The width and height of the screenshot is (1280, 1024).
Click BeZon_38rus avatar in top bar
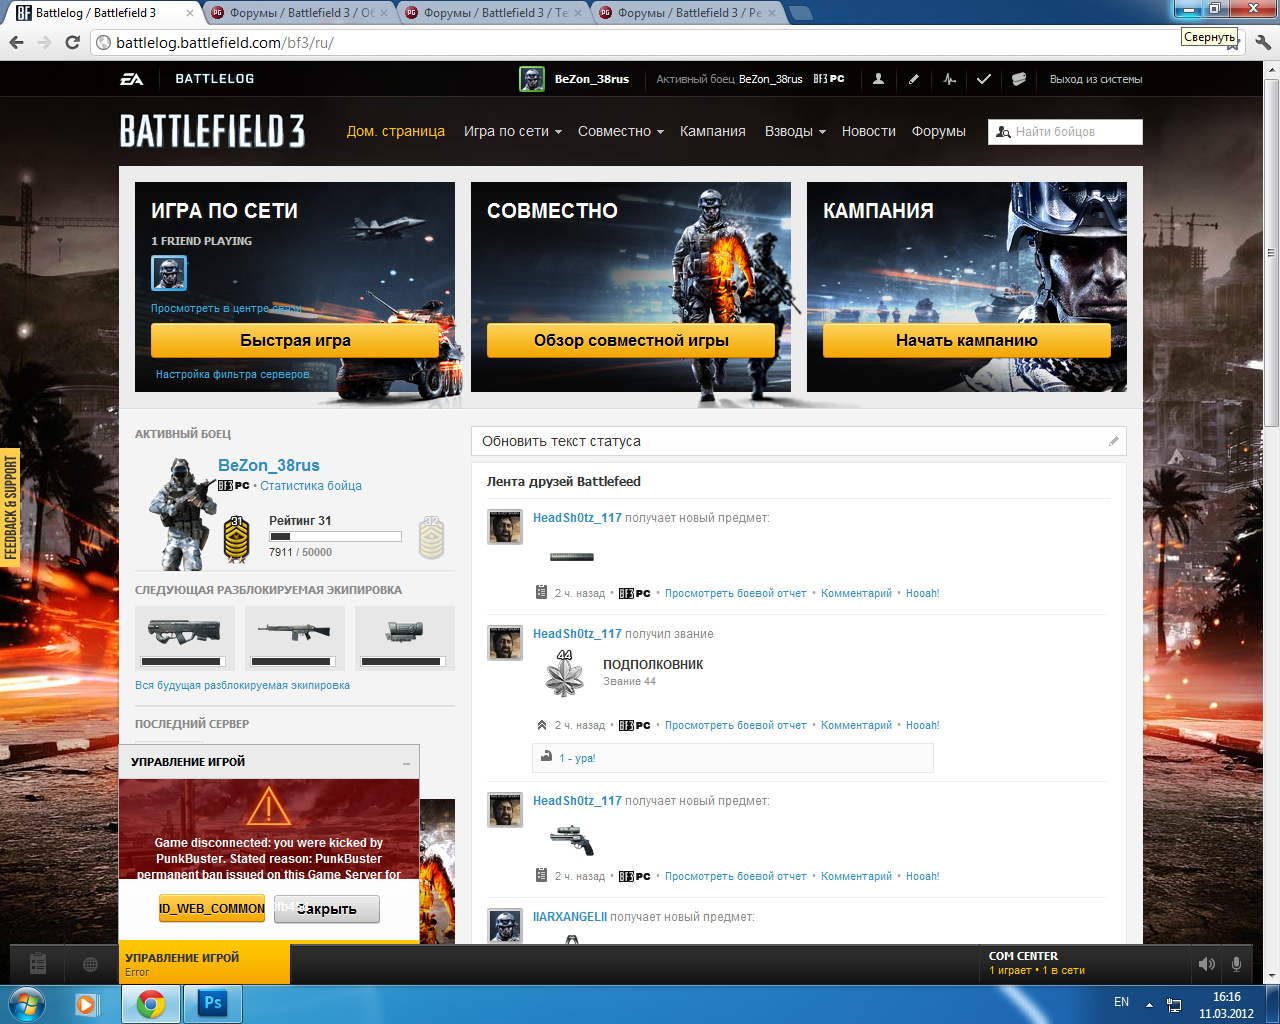(532, 79)
